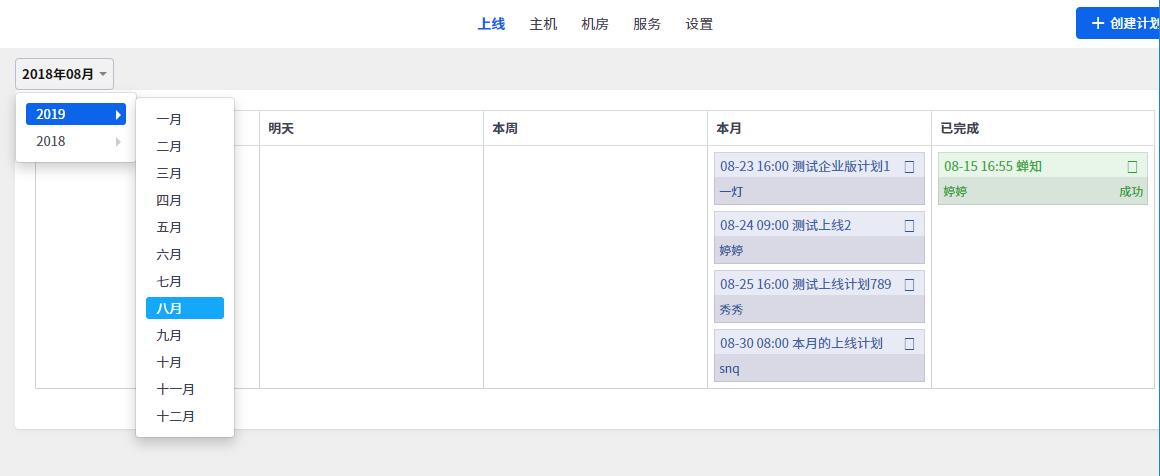Click the 上线 navigation tab
Screen dimensions: 1160x476
click(491, 24)
